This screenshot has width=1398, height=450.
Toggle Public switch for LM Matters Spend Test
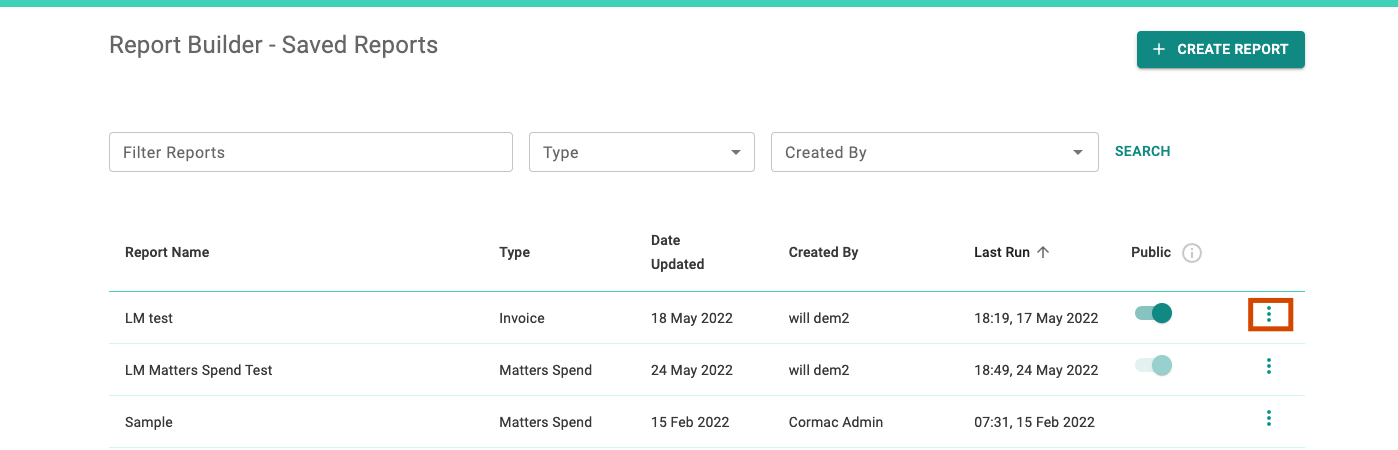pyautogui.click(x=1153, y=366)
